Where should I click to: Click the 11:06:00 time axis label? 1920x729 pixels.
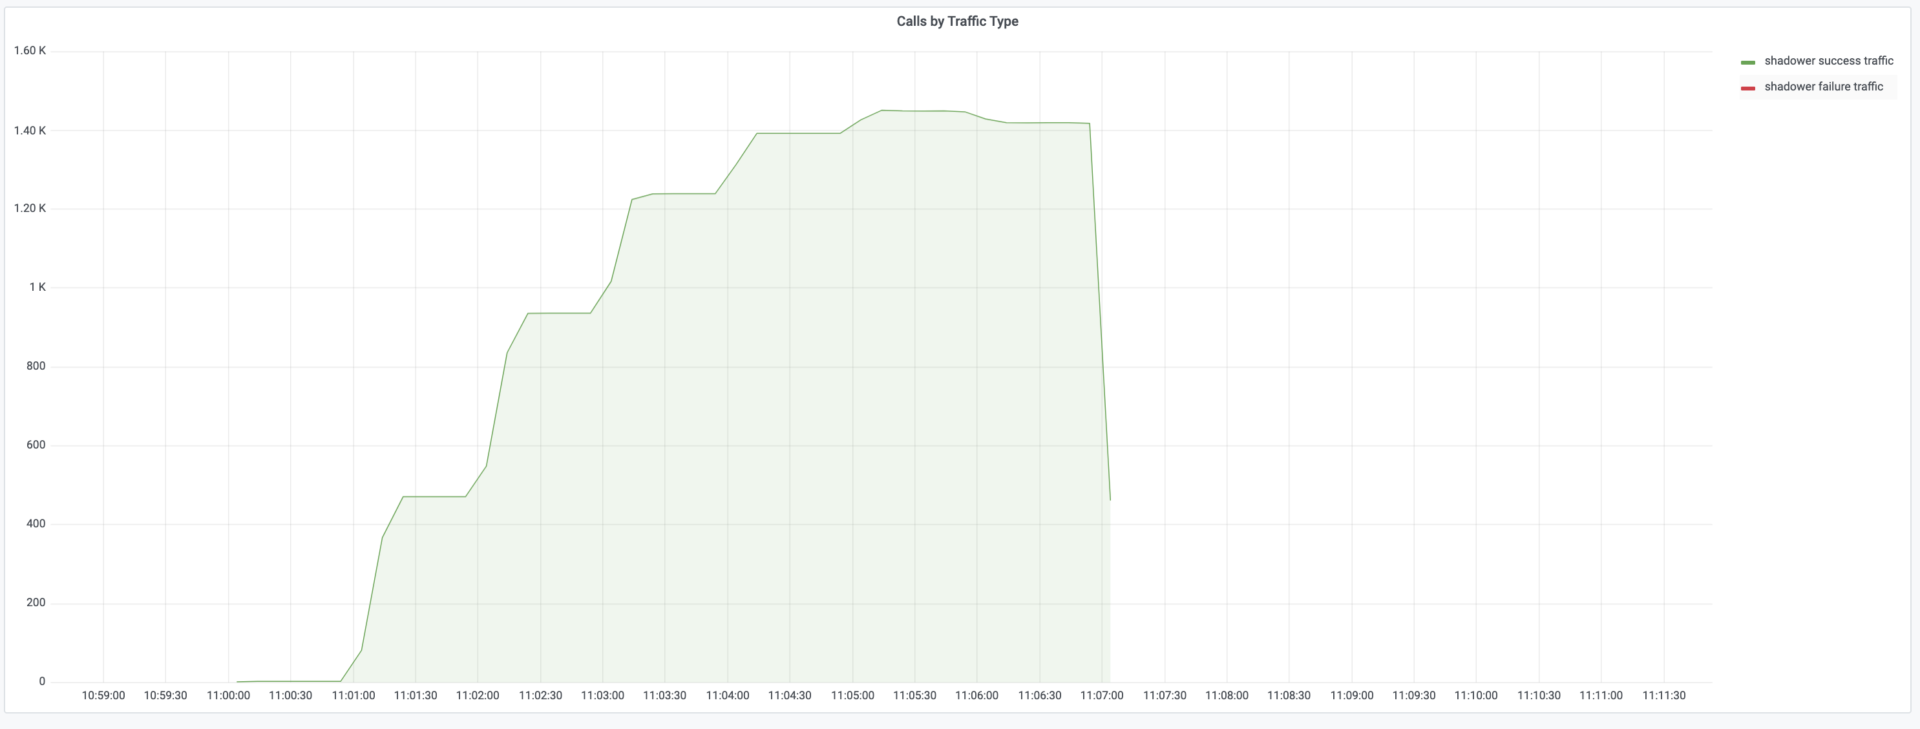(977, 696)
